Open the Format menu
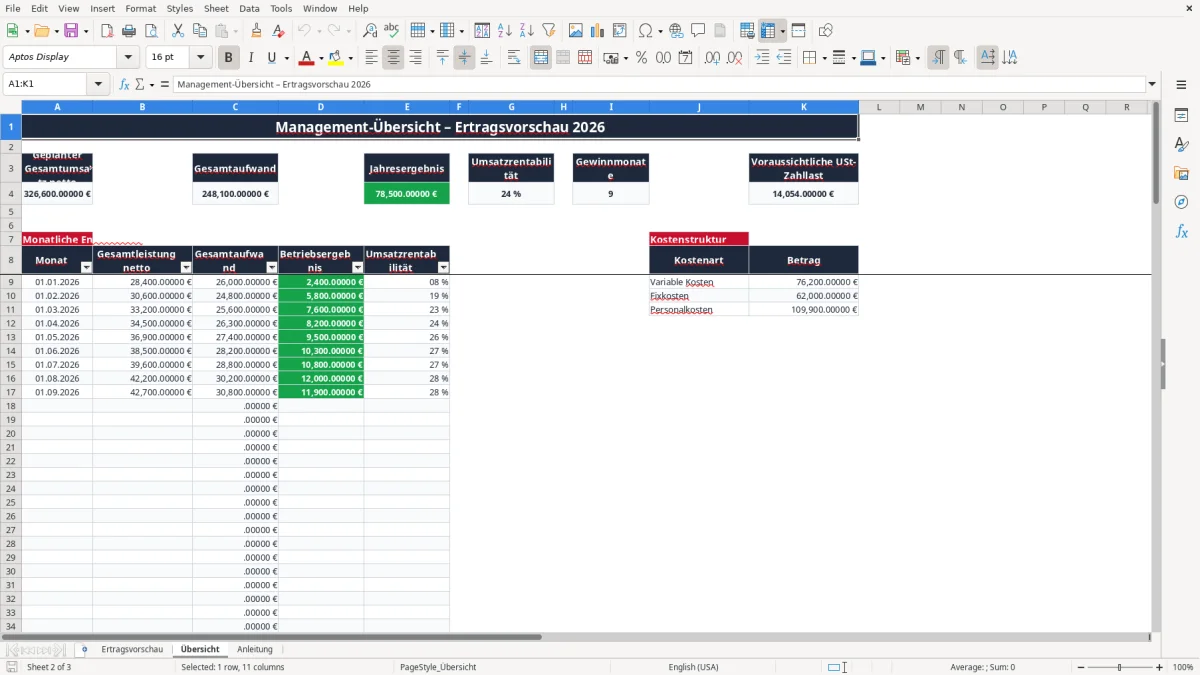The width and height of the screenshot is (1200, 675). point(140,8)
